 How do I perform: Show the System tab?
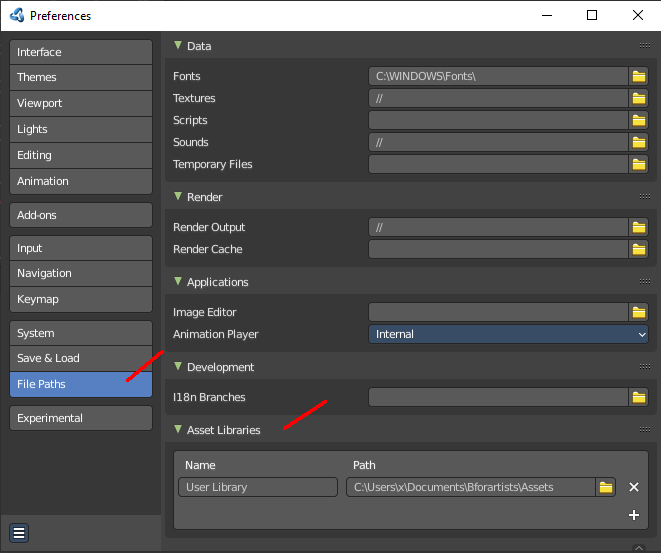pos(81,333)
